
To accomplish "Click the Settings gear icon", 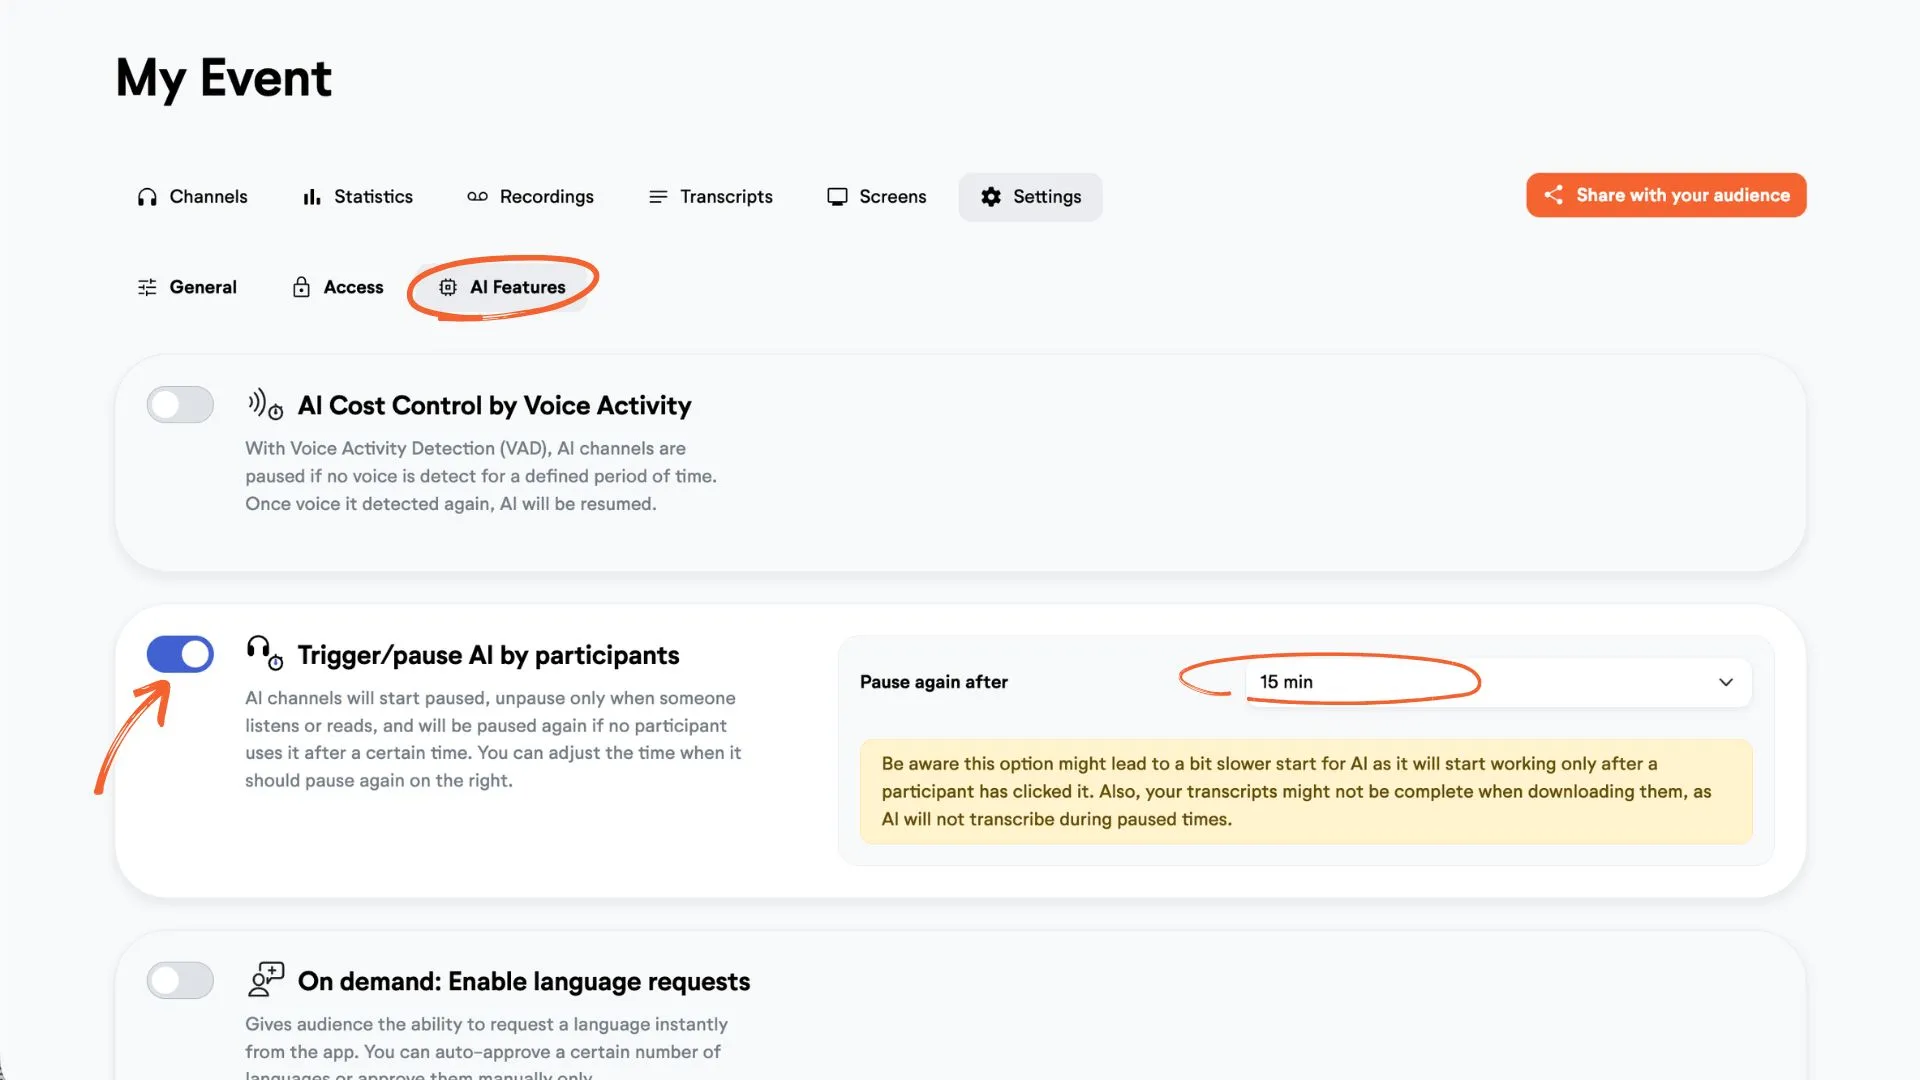I will [x=991, y=197].
